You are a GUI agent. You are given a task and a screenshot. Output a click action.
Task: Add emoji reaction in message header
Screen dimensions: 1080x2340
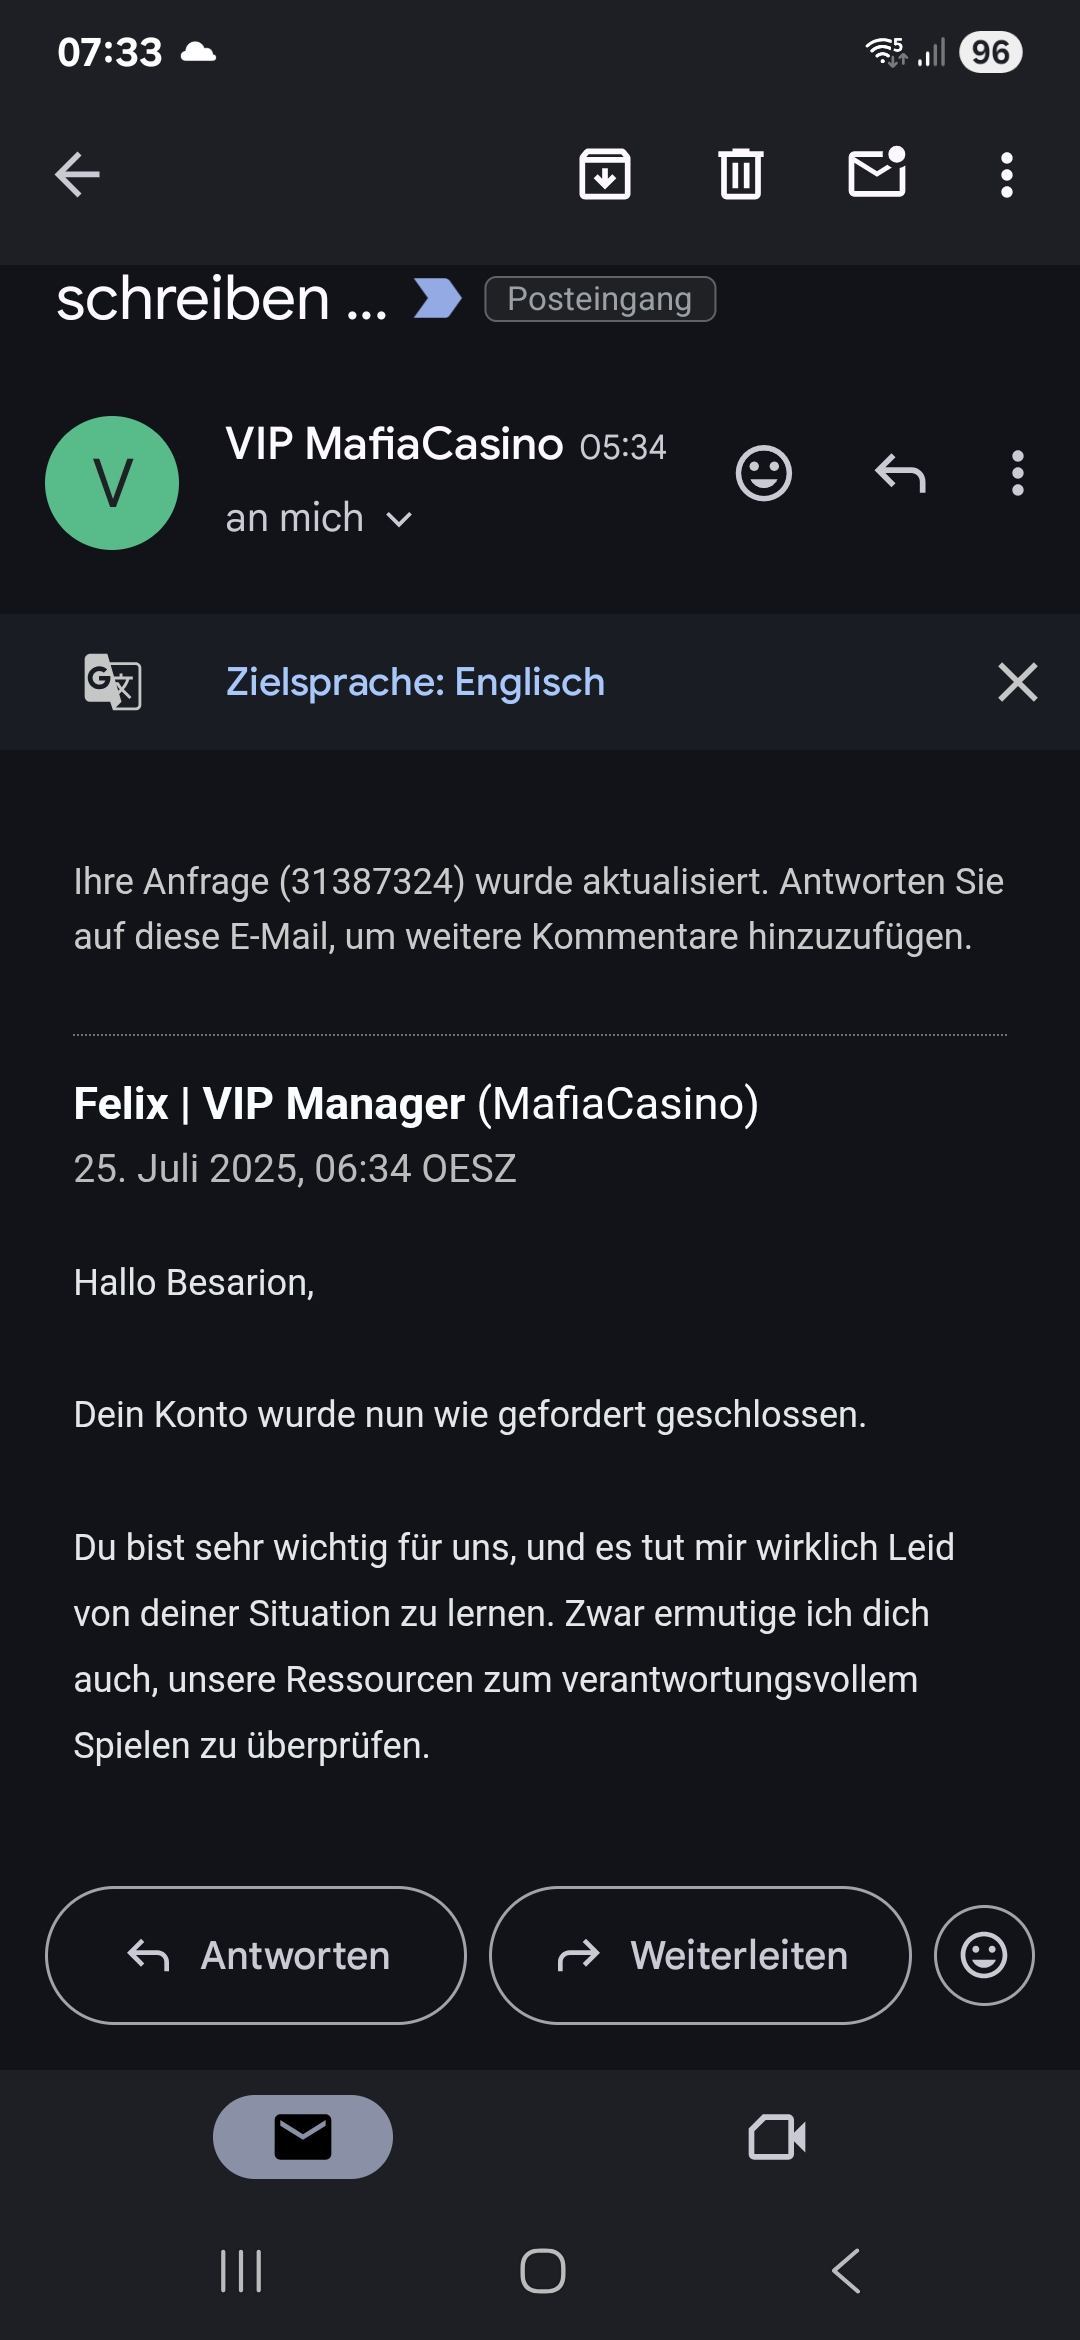[764, 473]
